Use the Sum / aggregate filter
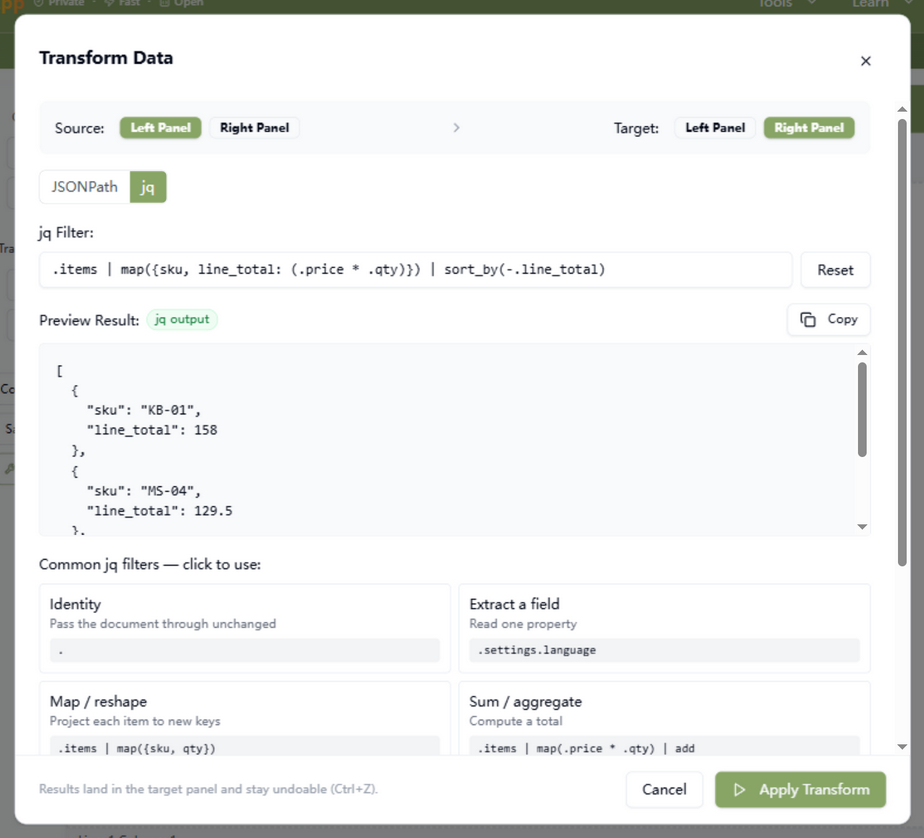This screenshot has width=924, height=838. [664, 718]
